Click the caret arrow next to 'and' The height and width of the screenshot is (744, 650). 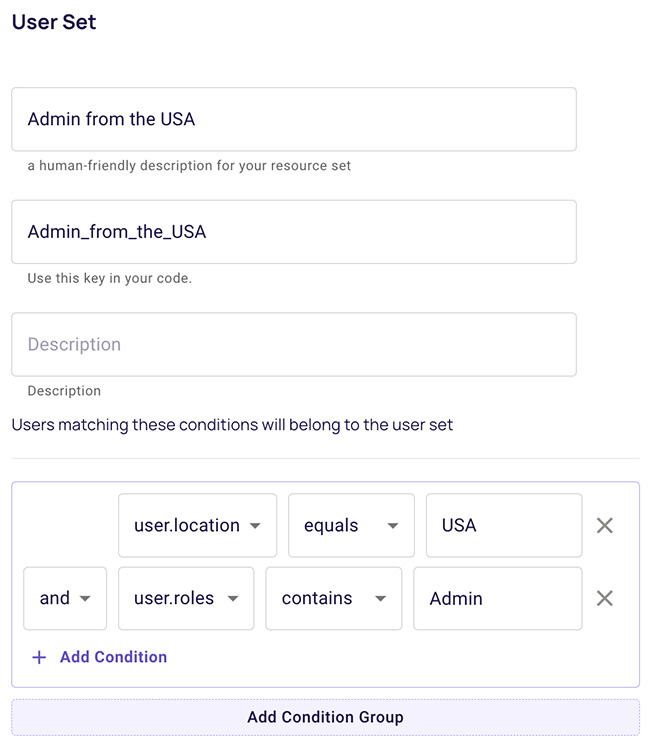click(x=85, y=599)
